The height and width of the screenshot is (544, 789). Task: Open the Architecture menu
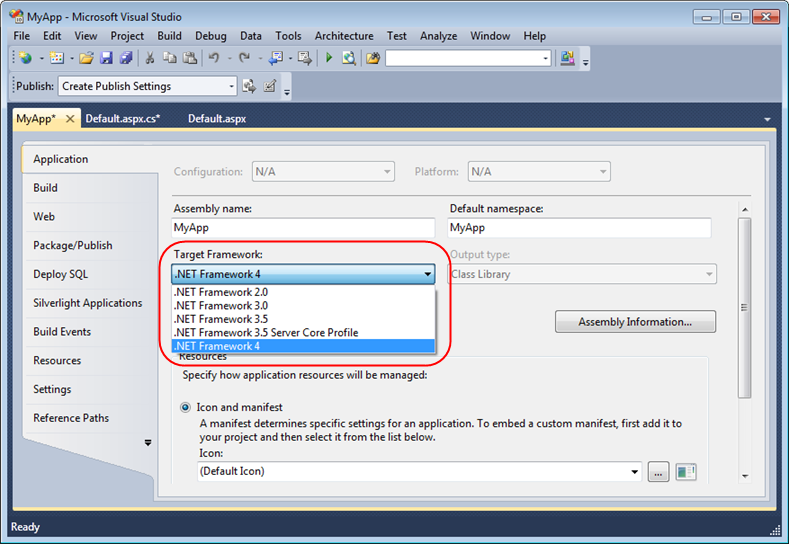(344, 36)
